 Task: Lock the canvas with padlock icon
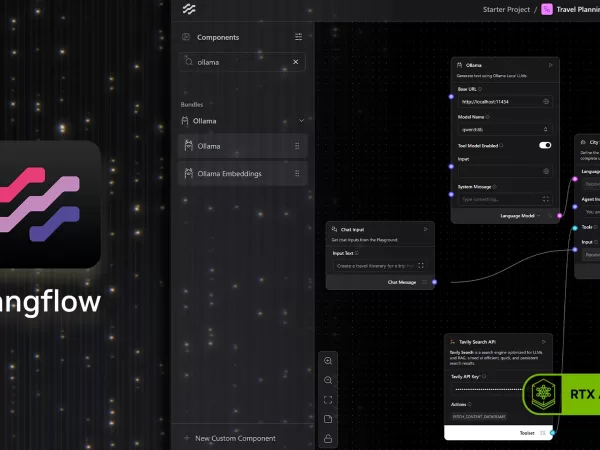click(x=328, y=438)
